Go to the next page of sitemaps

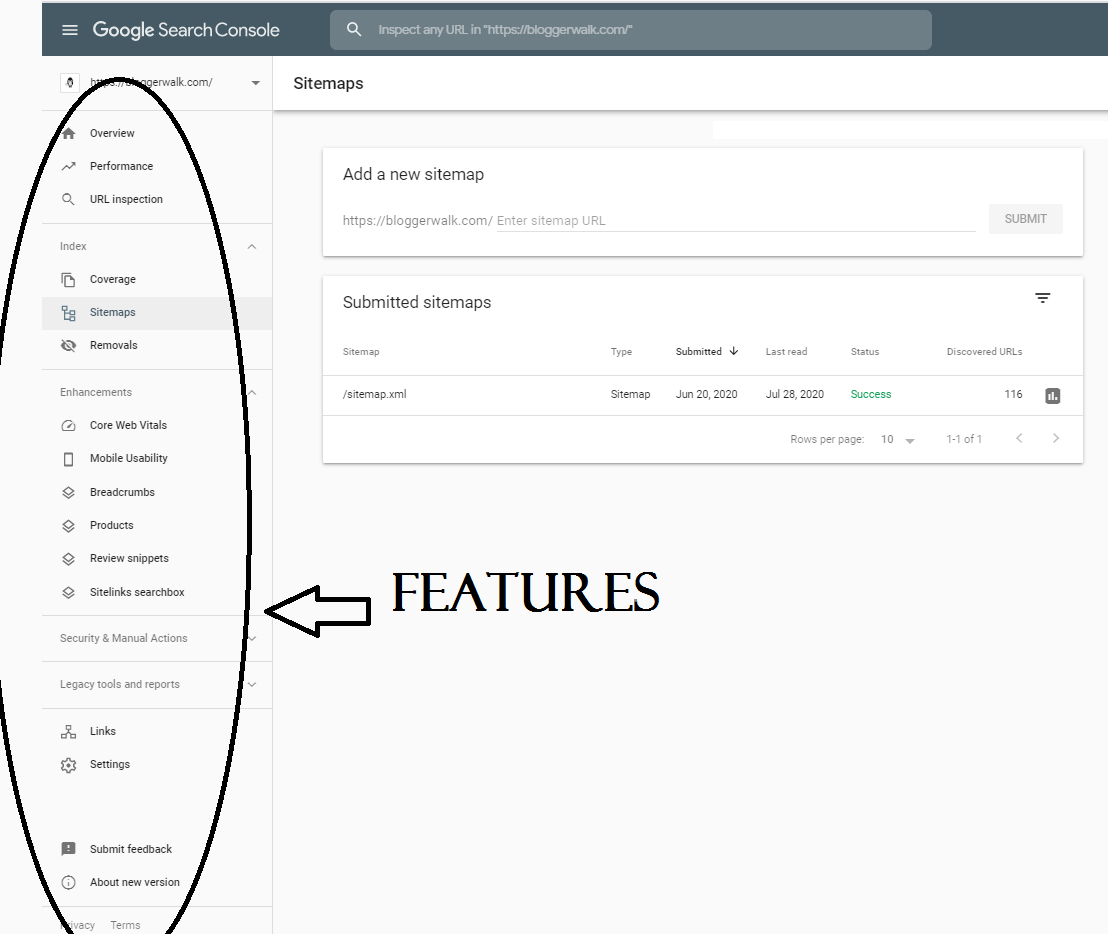point(1056,439)
